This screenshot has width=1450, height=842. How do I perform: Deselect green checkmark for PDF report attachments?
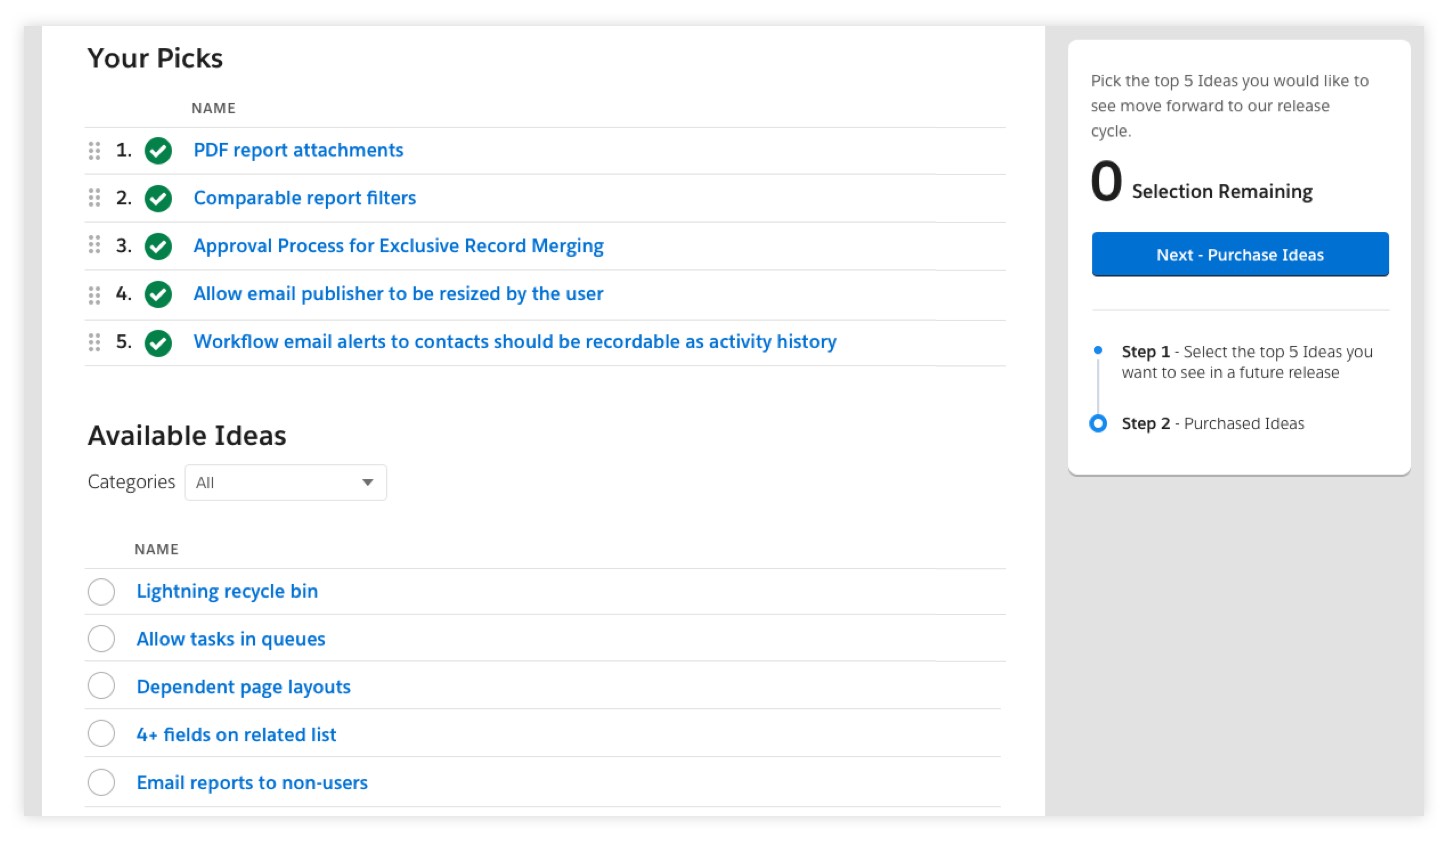[158, 151]
